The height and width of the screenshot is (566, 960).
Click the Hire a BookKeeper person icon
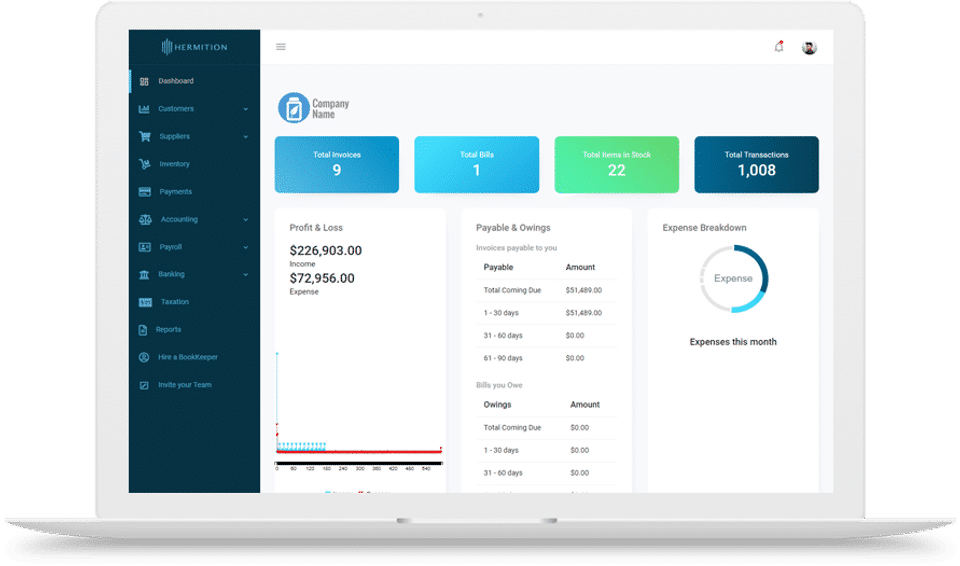(144, 357)
